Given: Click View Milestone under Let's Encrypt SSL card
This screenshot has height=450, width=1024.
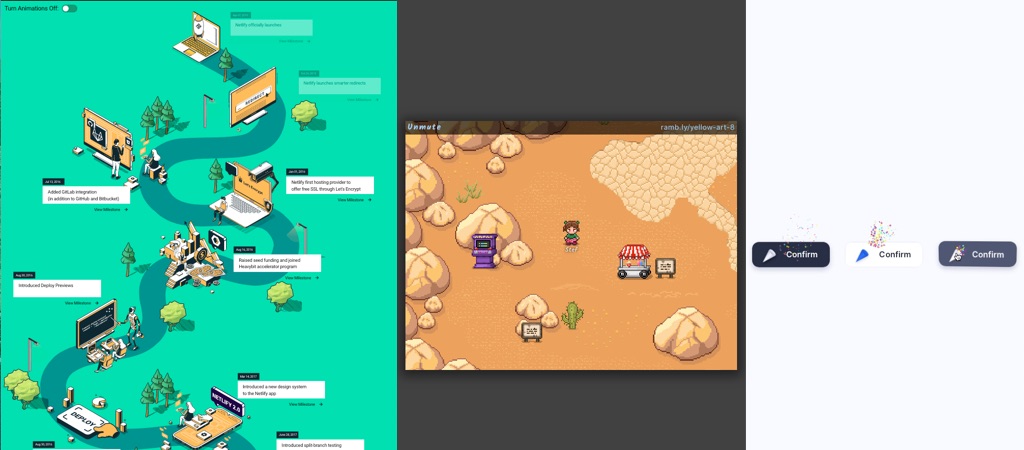Looking at the screenshot, I should pos(353,200).
